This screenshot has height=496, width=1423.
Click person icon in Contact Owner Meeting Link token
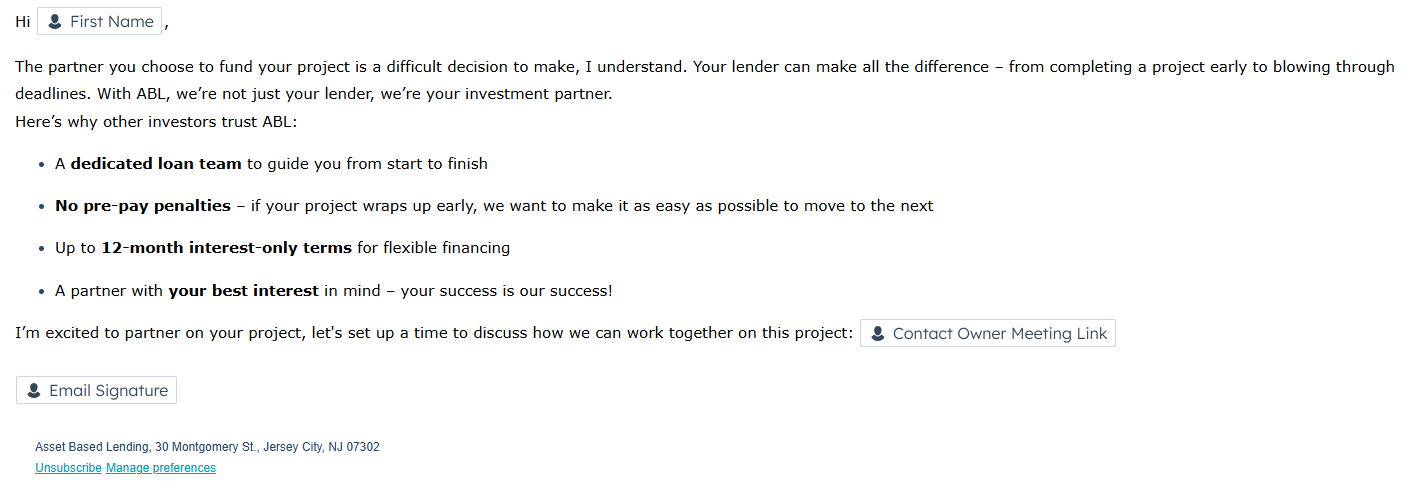tap(877, 334)
